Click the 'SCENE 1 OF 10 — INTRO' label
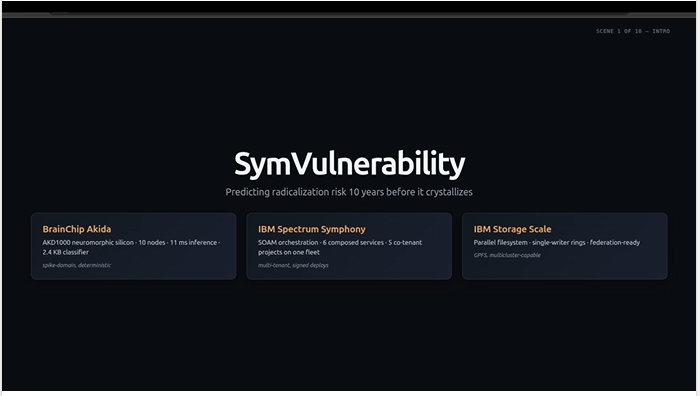The width and height of the screenshot is (700, 396). (633, 31)
